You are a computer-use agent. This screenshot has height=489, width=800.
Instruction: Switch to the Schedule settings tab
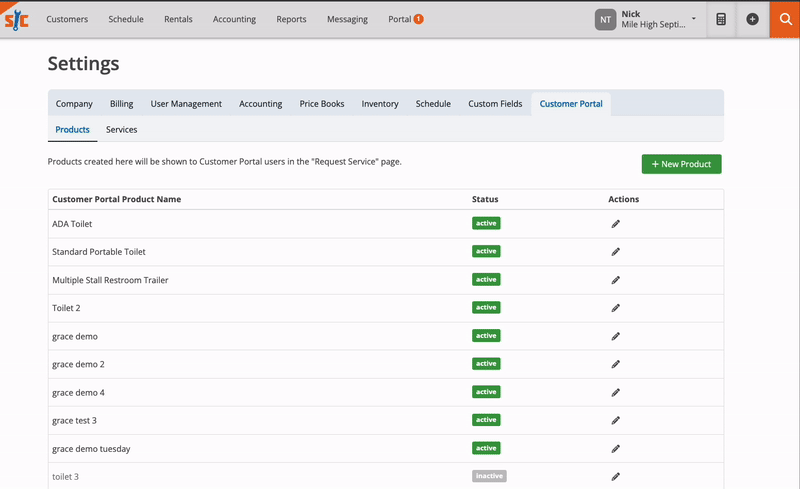pyautogui.click(x=433, y=104)
